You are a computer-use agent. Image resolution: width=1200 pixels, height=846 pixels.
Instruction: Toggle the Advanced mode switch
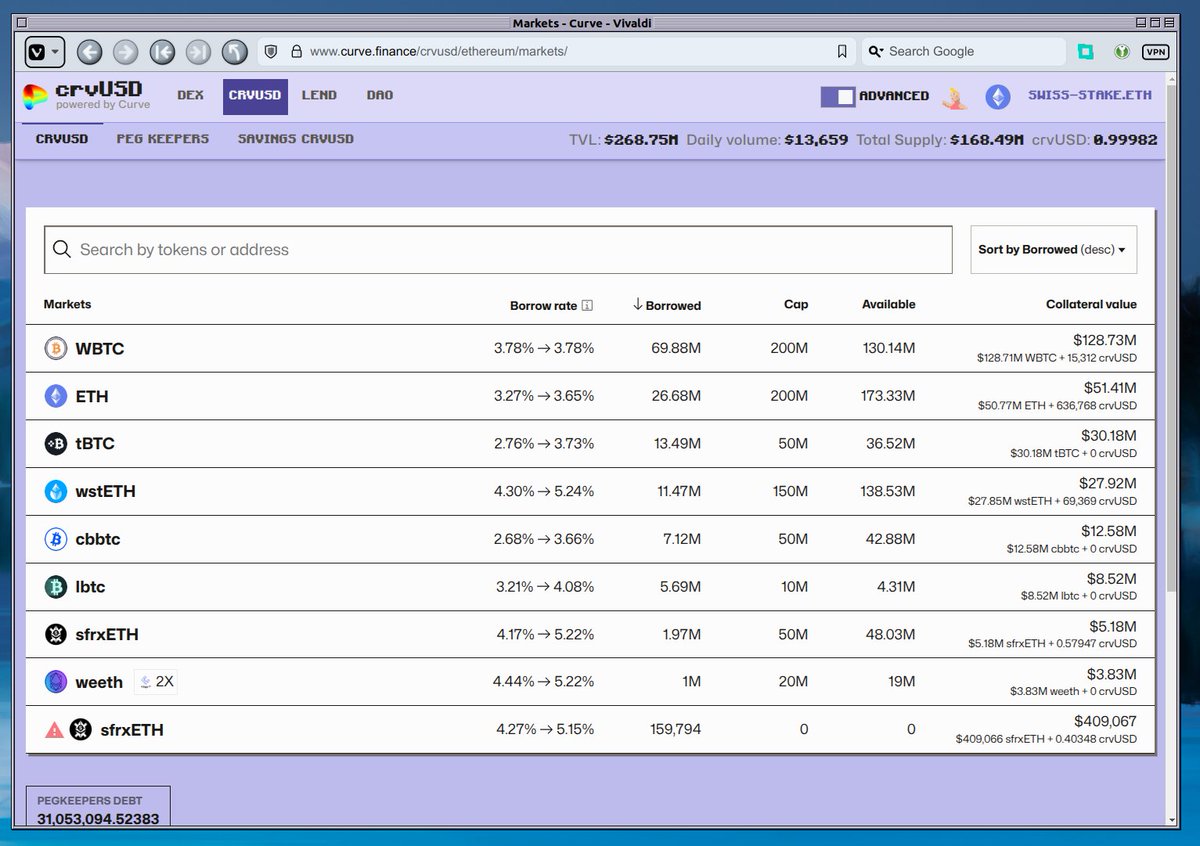coord(838,96)
